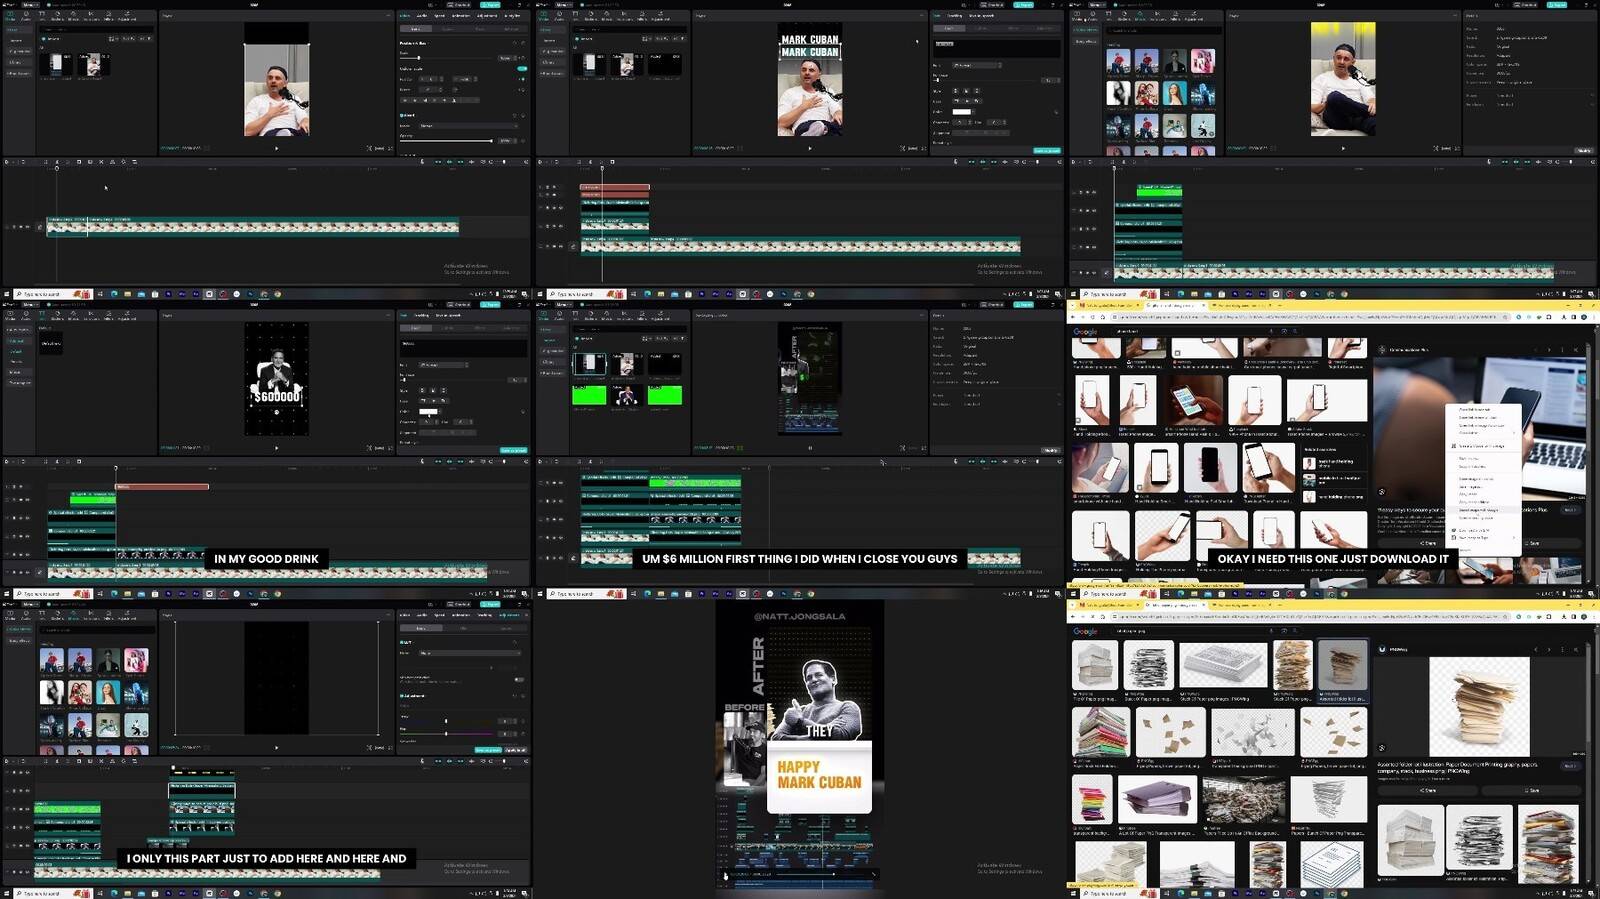
Task: Select the first browser tab in the phone-images frame
Action: pos(1109,305)
